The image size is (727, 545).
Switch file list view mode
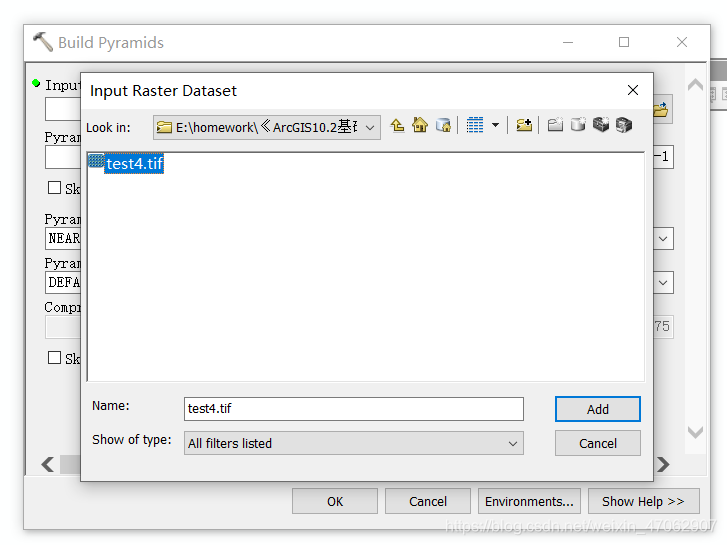[475, 125]
